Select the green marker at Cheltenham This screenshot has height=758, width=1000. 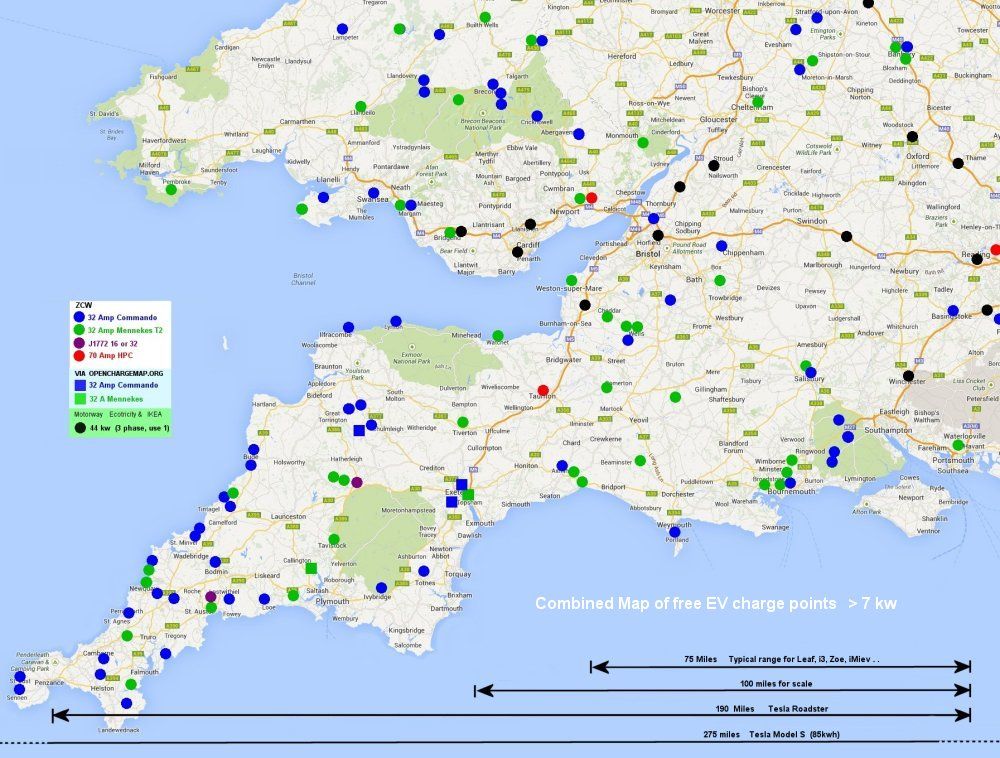point(758,101)
